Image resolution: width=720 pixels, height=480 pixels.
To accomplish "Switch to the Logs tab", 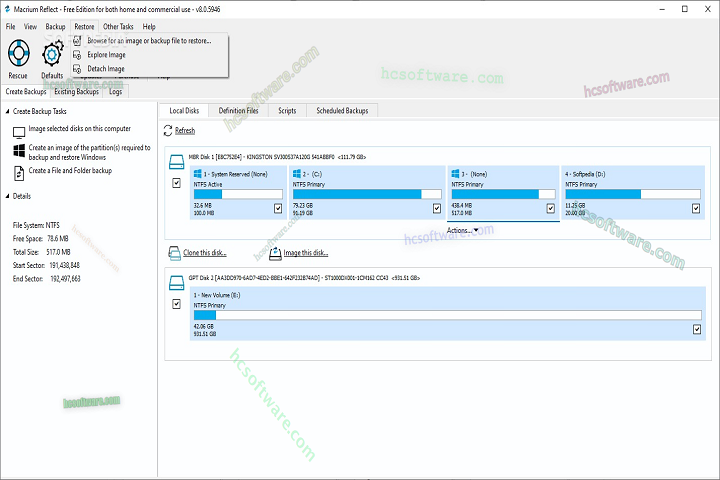I will pos(116,91).
